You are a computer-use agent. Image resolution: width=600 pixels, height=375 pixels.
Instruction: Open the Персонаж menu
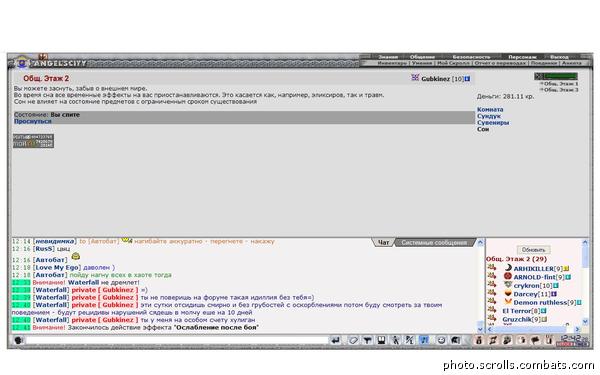coord(522,57)
